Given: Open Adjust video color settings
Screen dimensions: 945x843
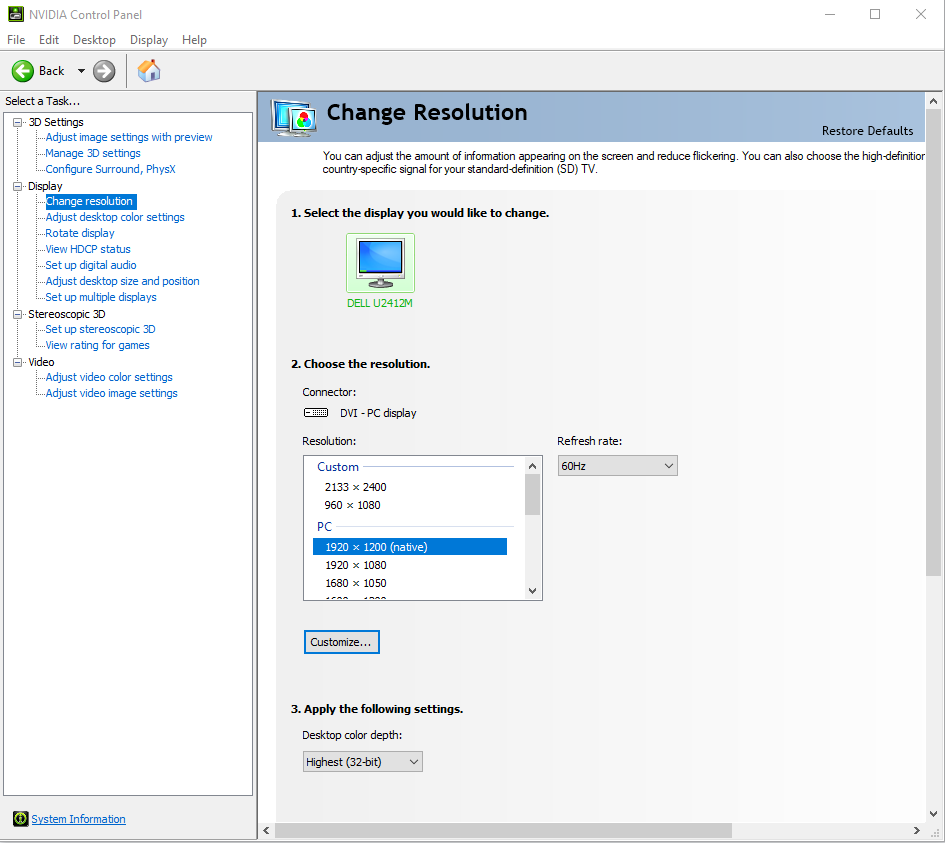Looking at the screenshot, I should click(x=109, y=377).
